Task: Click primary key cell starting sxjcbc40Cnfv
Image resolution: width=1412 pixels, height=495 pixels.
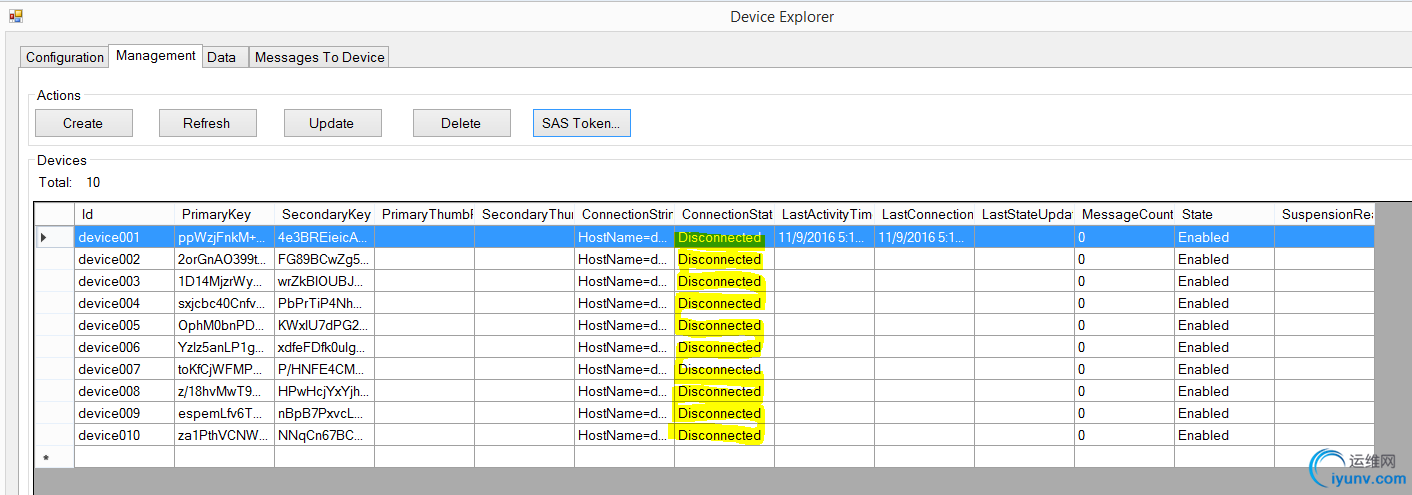Action: (224, 303)
